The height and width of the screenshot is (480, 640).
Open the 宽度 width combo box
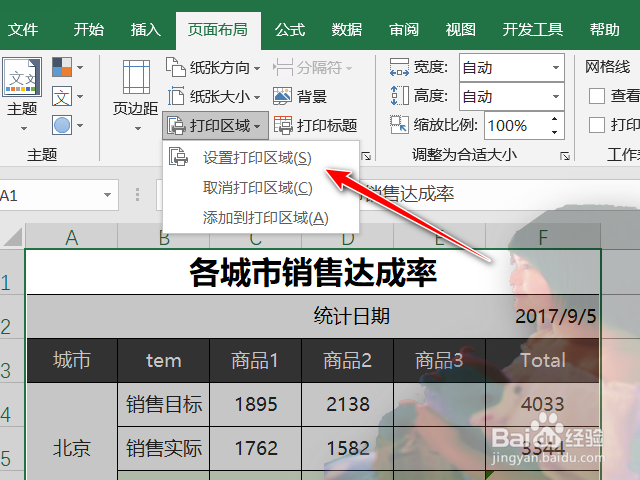[511, 67]
